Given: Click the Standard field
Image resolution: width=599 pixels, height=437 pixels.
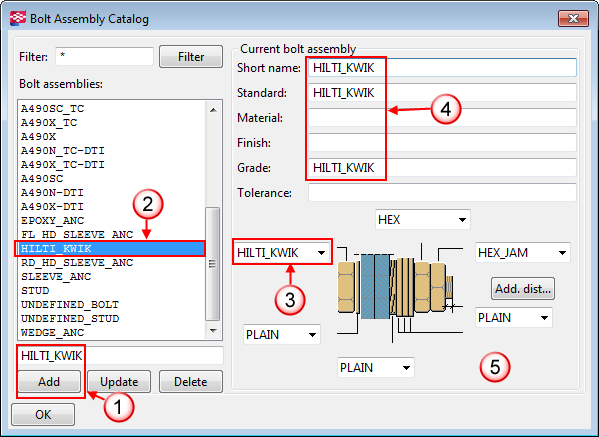Looking at the screenshot, I should 442,93.
